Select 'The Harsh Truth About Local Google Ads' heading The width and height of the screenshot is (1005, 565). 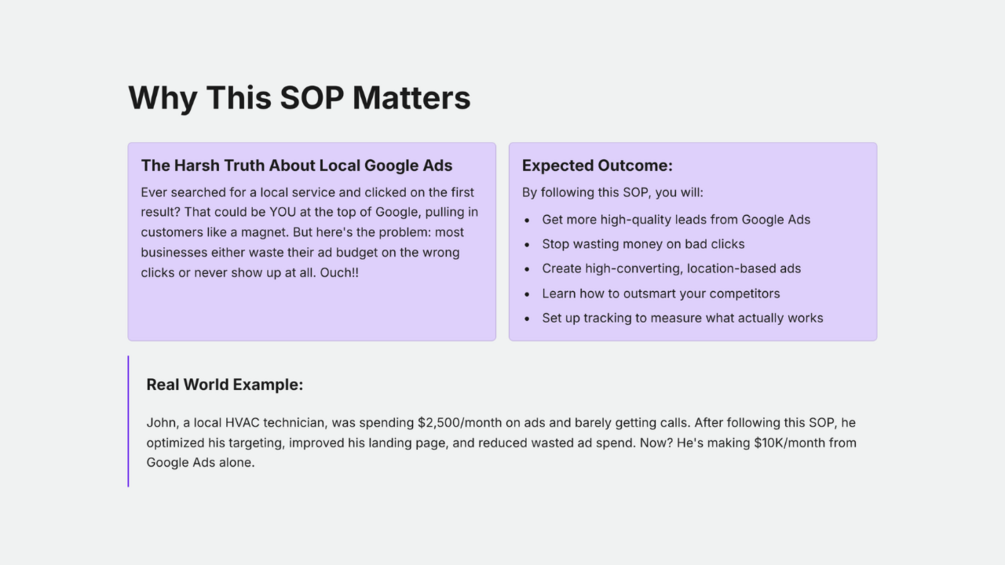(x=297, y=165)
